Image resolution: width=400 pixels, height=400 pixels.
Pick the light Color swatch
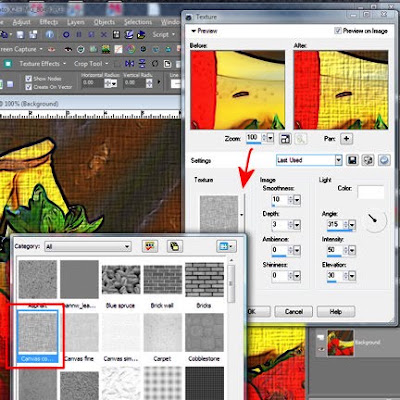pyautogui.click(x=371, y=192)
